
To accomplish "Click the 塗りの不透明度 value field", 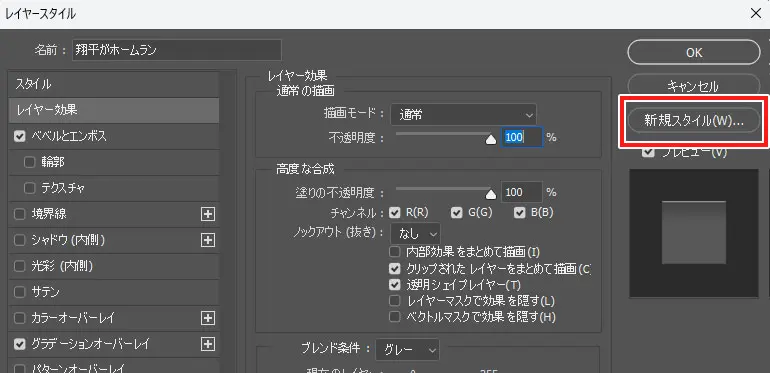I will (x=522, y=192).
